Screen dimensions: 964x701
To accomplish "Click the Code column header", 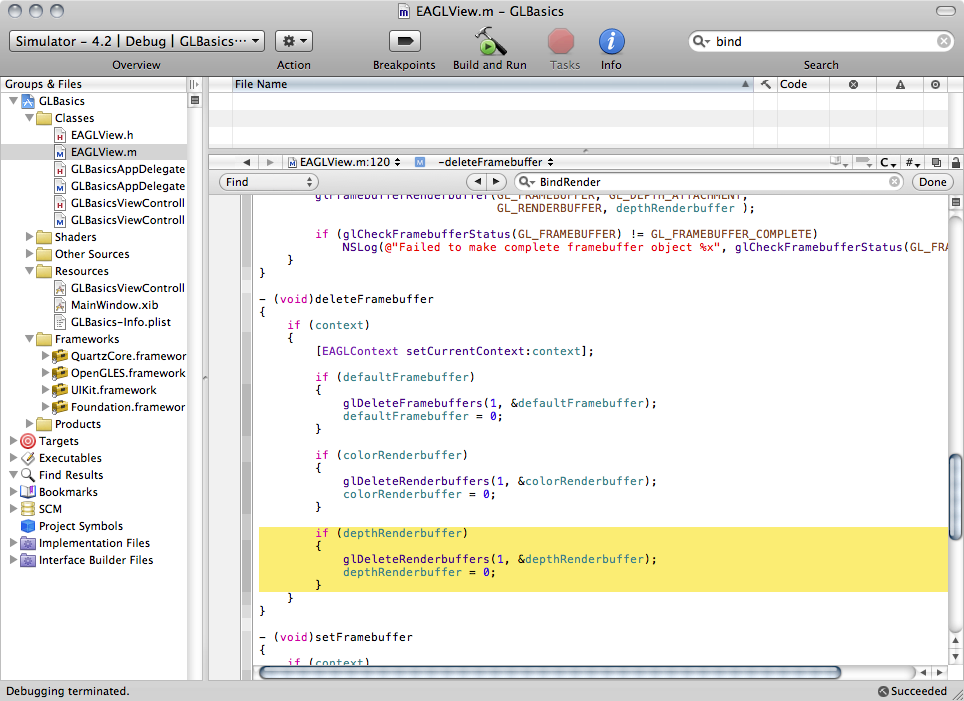I will coord(803,84).
